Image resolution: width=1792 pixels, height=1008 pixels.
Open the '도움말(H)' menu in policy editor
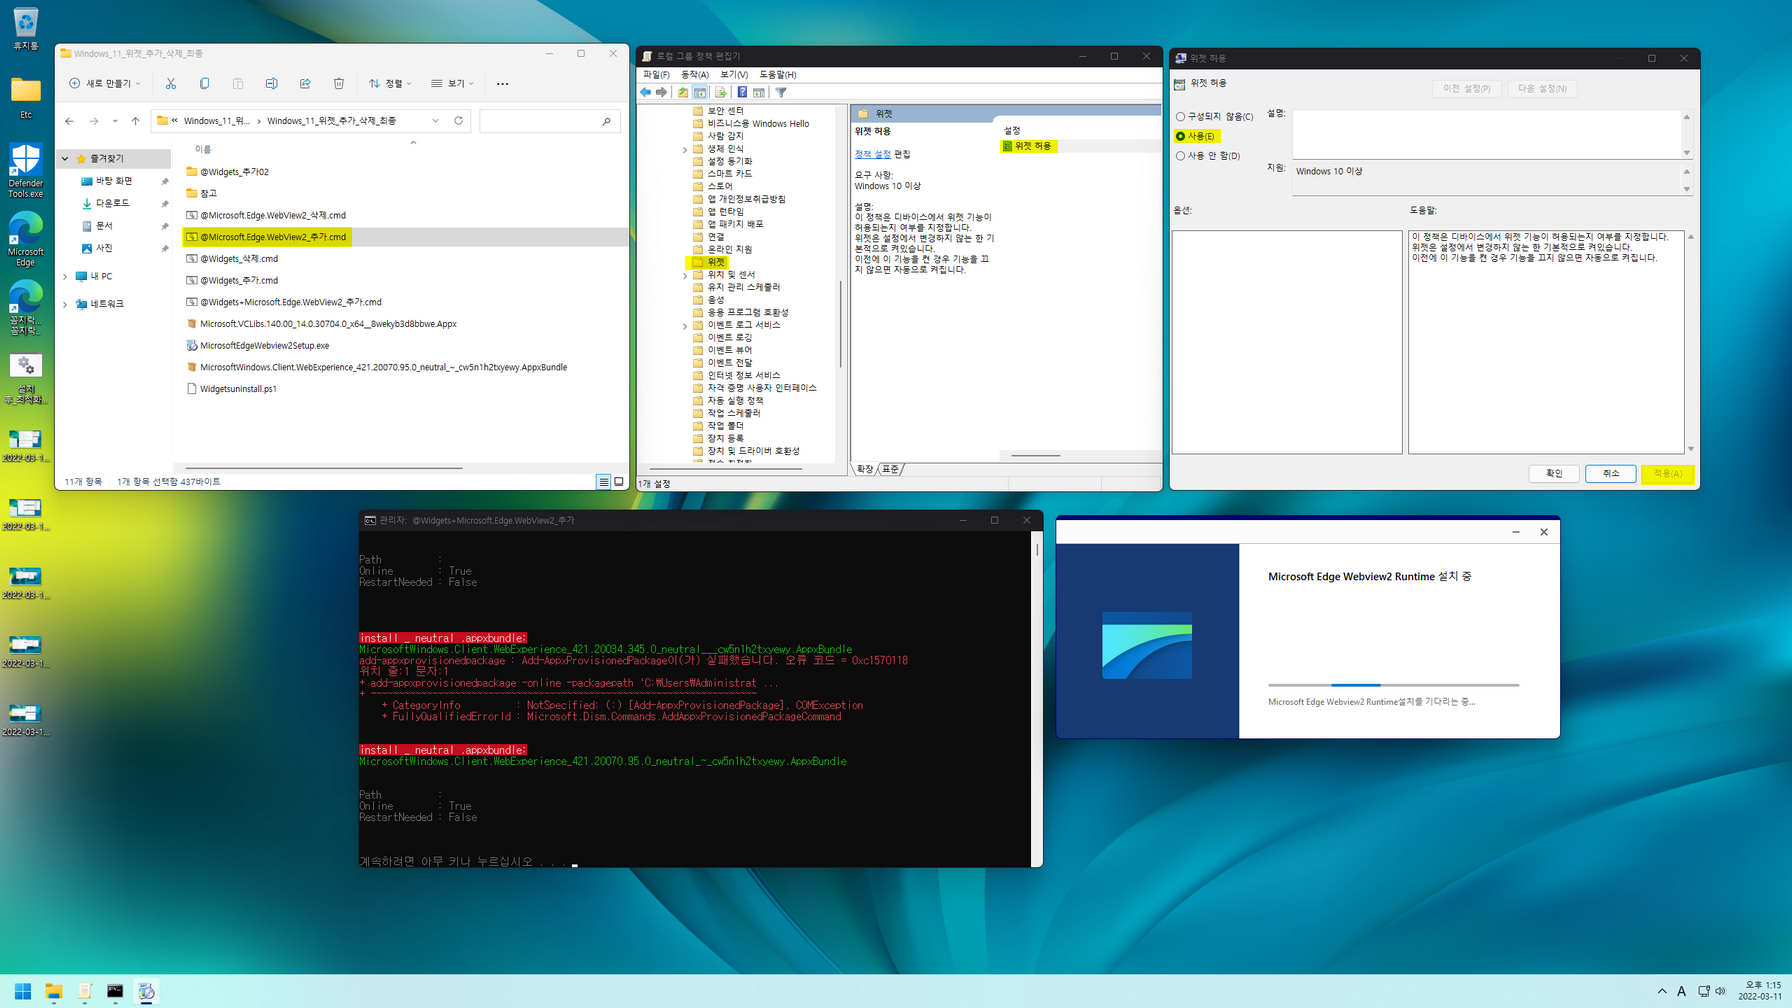[778, 75]
